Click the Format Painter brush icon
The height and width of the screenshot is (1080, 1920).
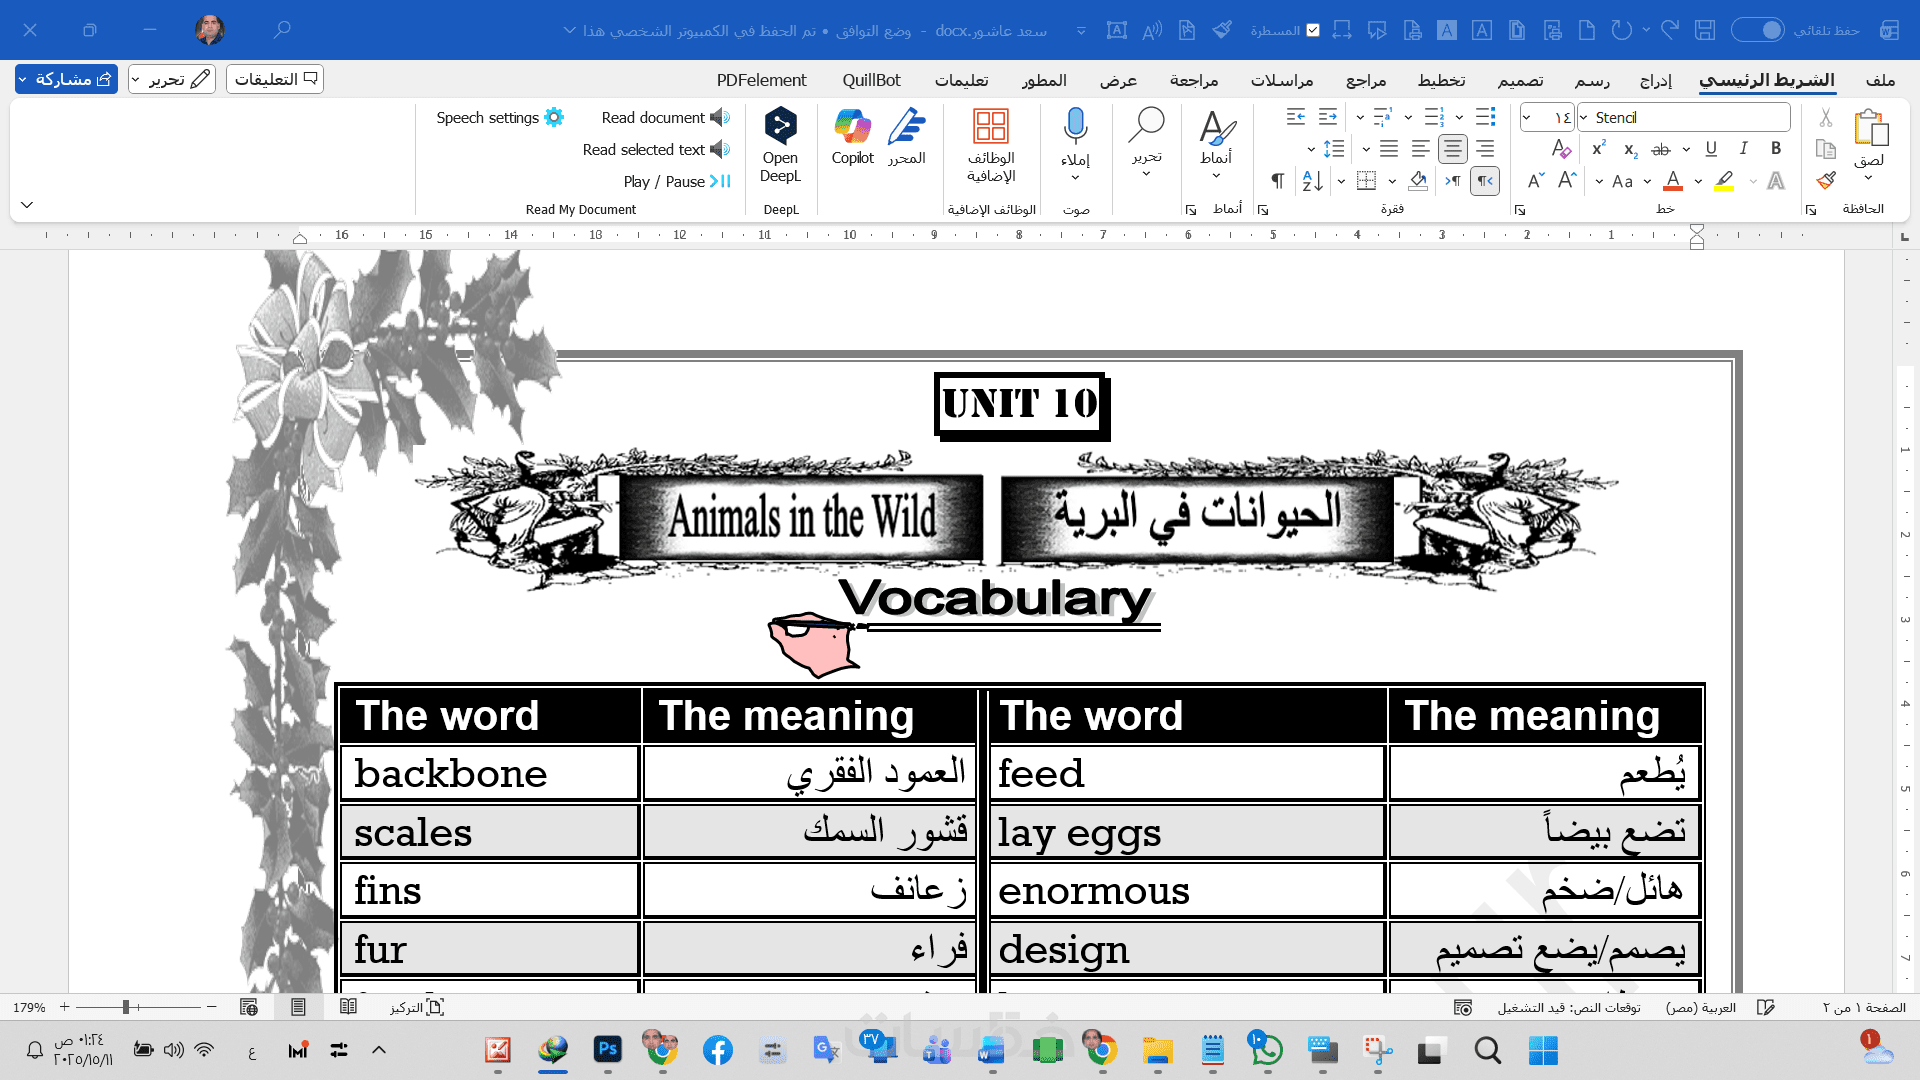tap(1826, 181)
